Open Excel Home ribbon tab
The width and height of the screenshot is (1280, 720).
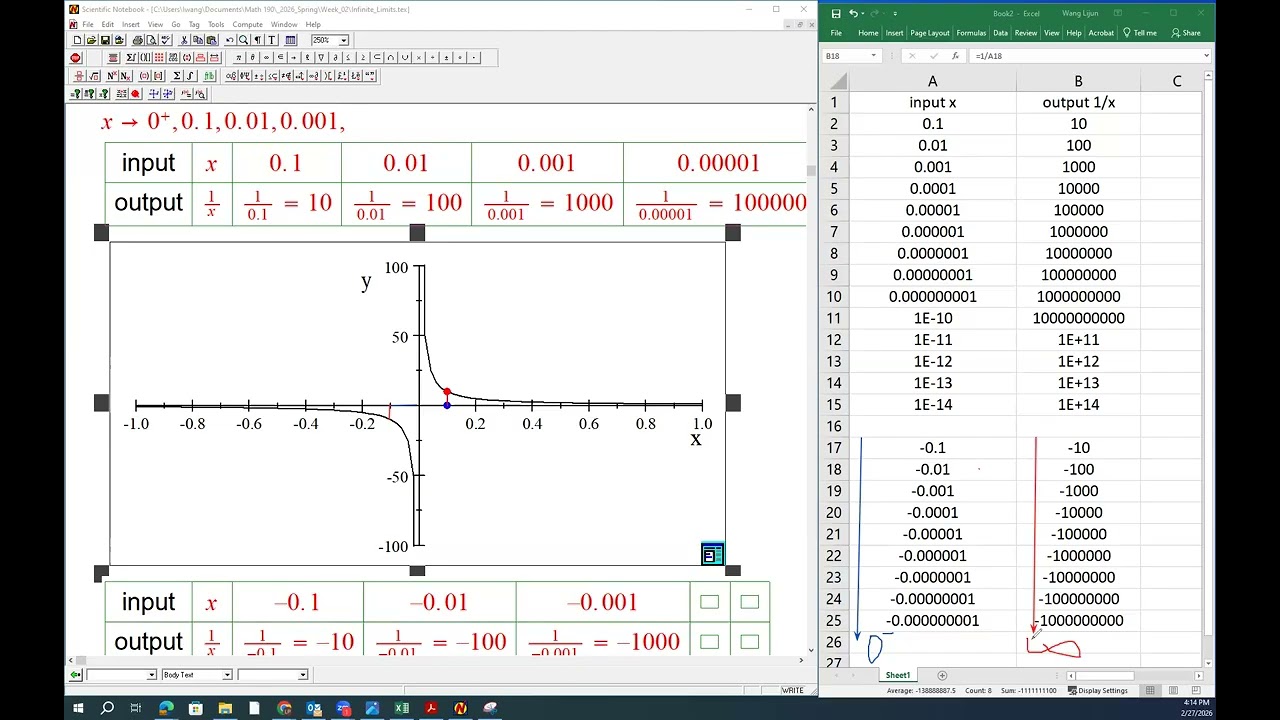click(x=868, y=33)
